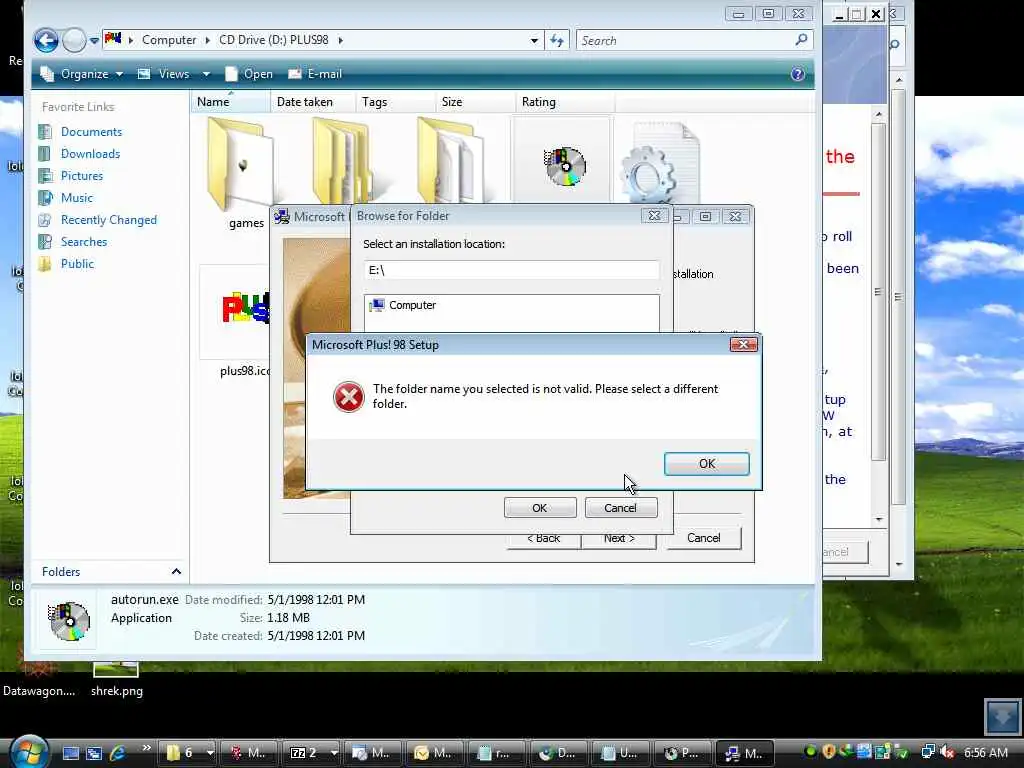Click Open in the Explorer toolbar
Viewport: 1024px width, 768px height.
coord(249,74)
